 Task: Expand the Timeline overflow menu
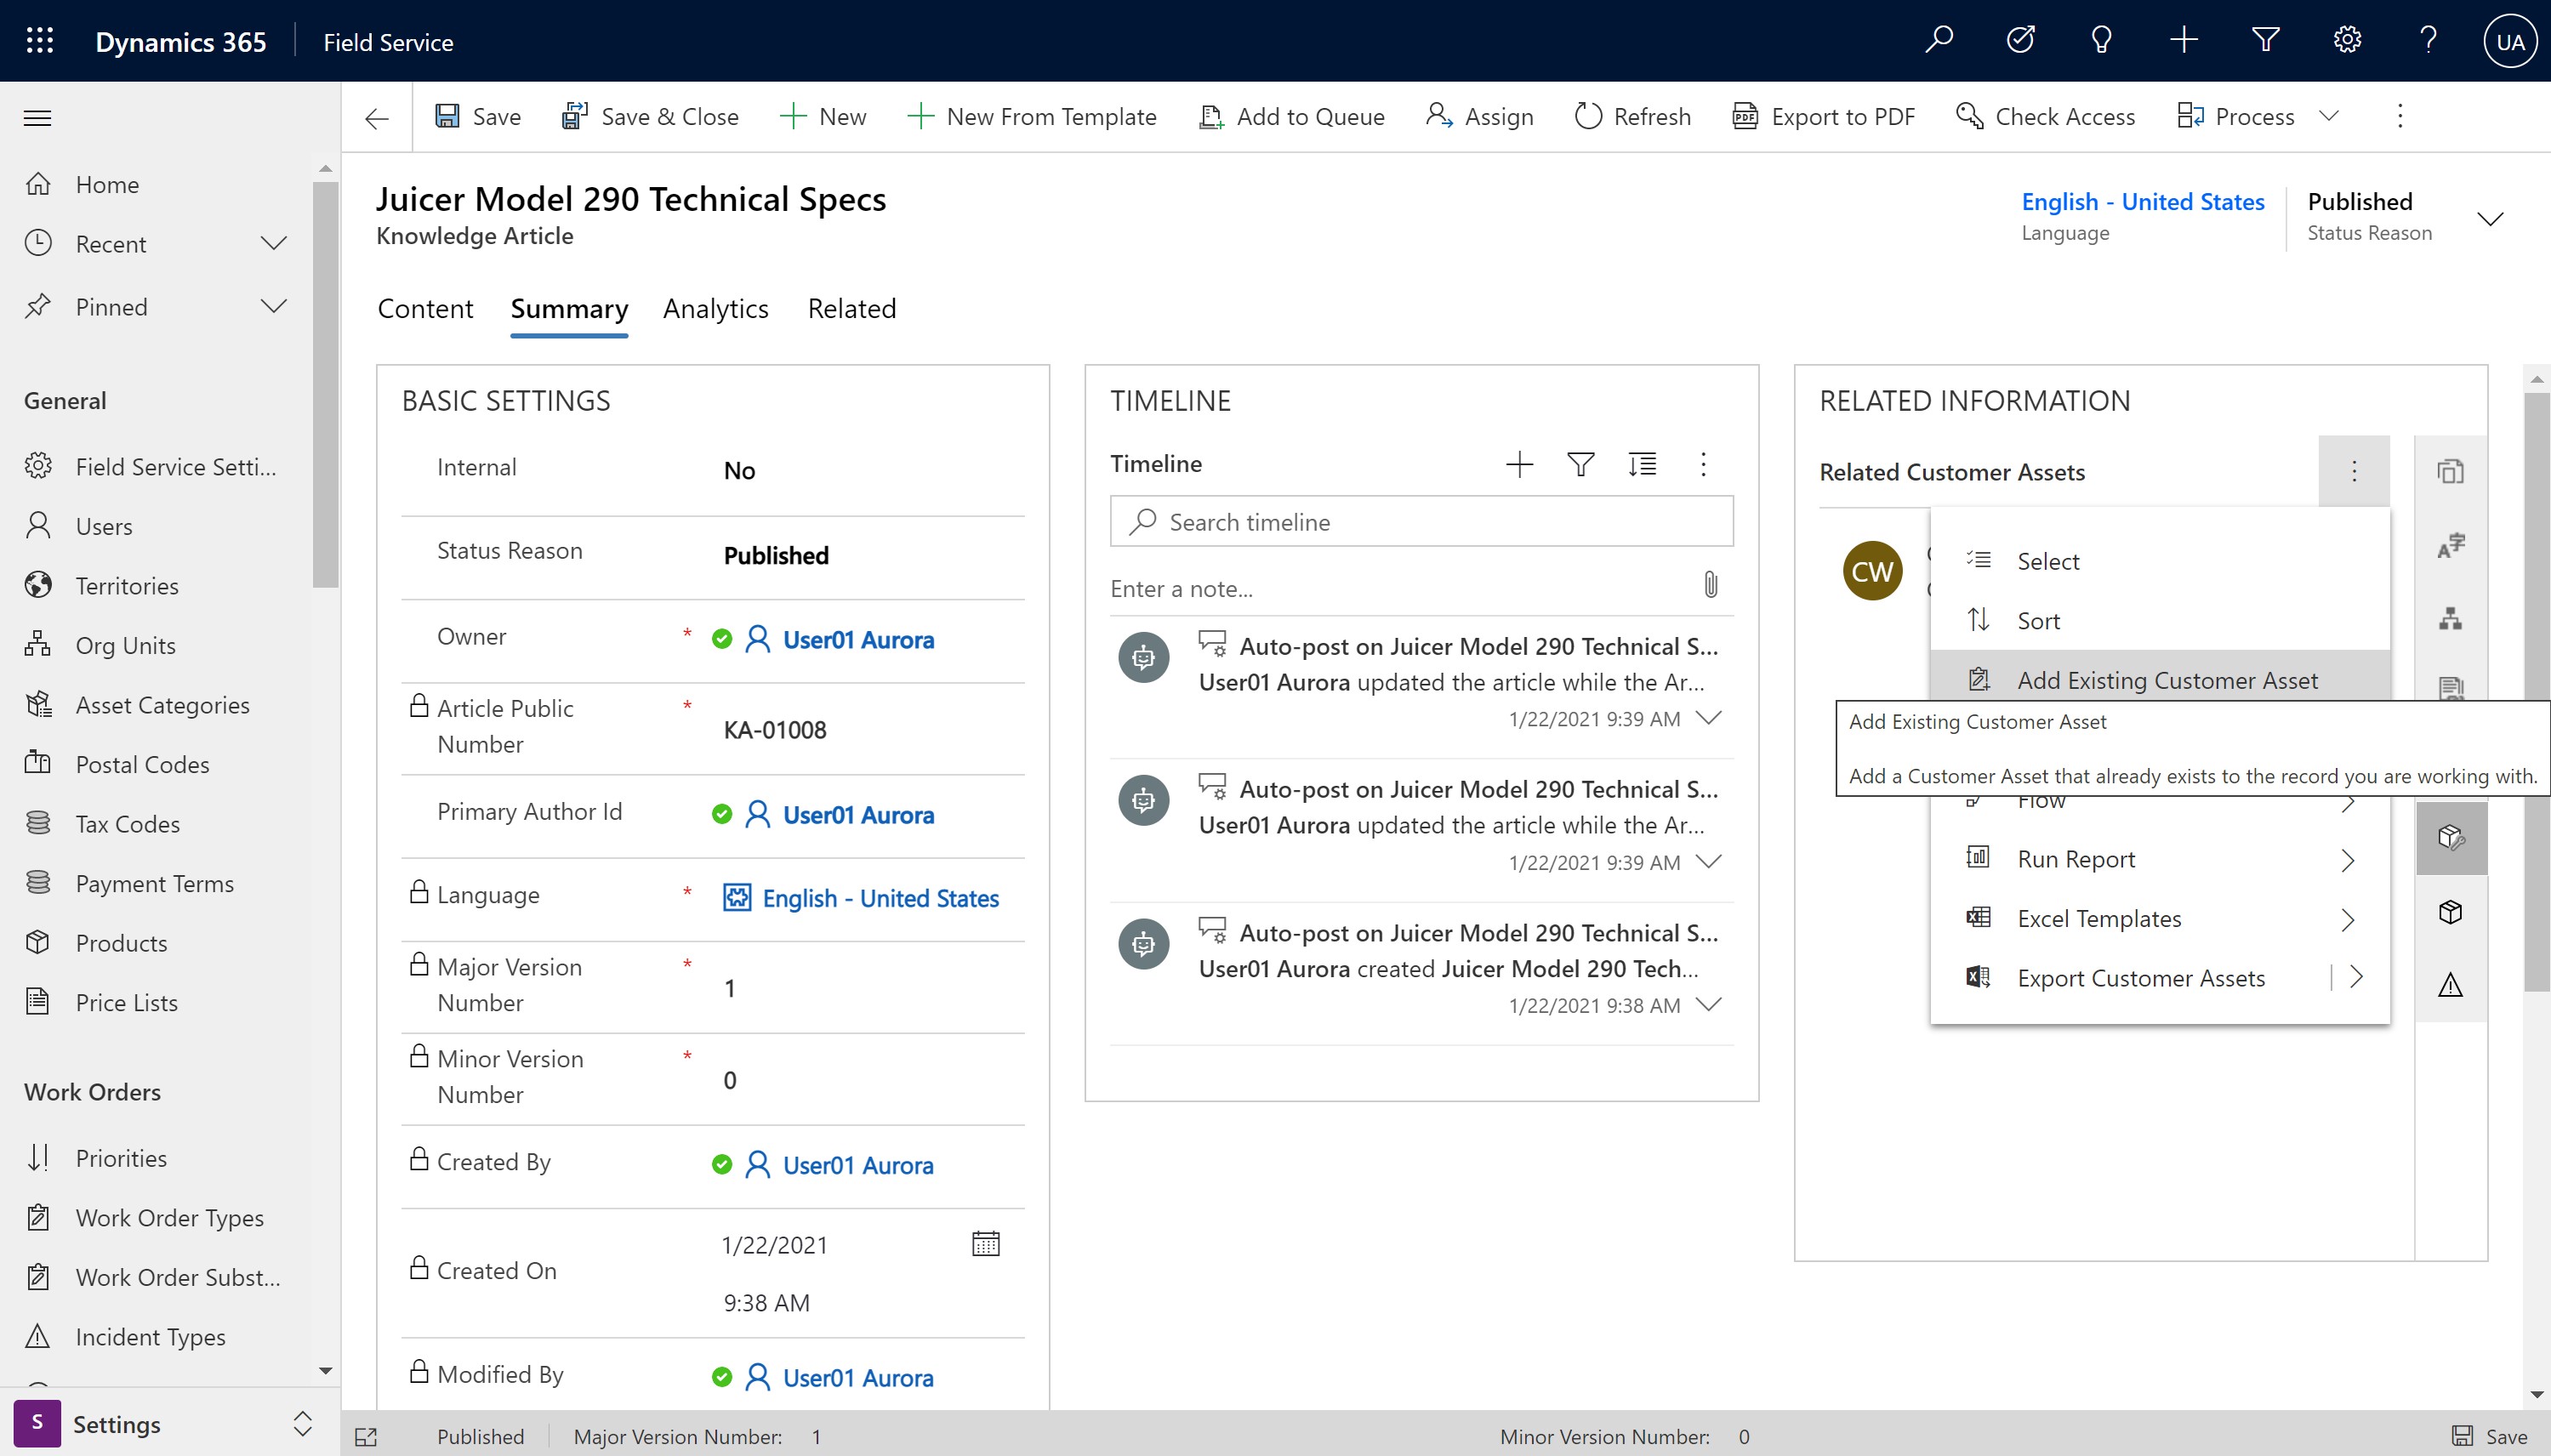tap(1701, 463)
